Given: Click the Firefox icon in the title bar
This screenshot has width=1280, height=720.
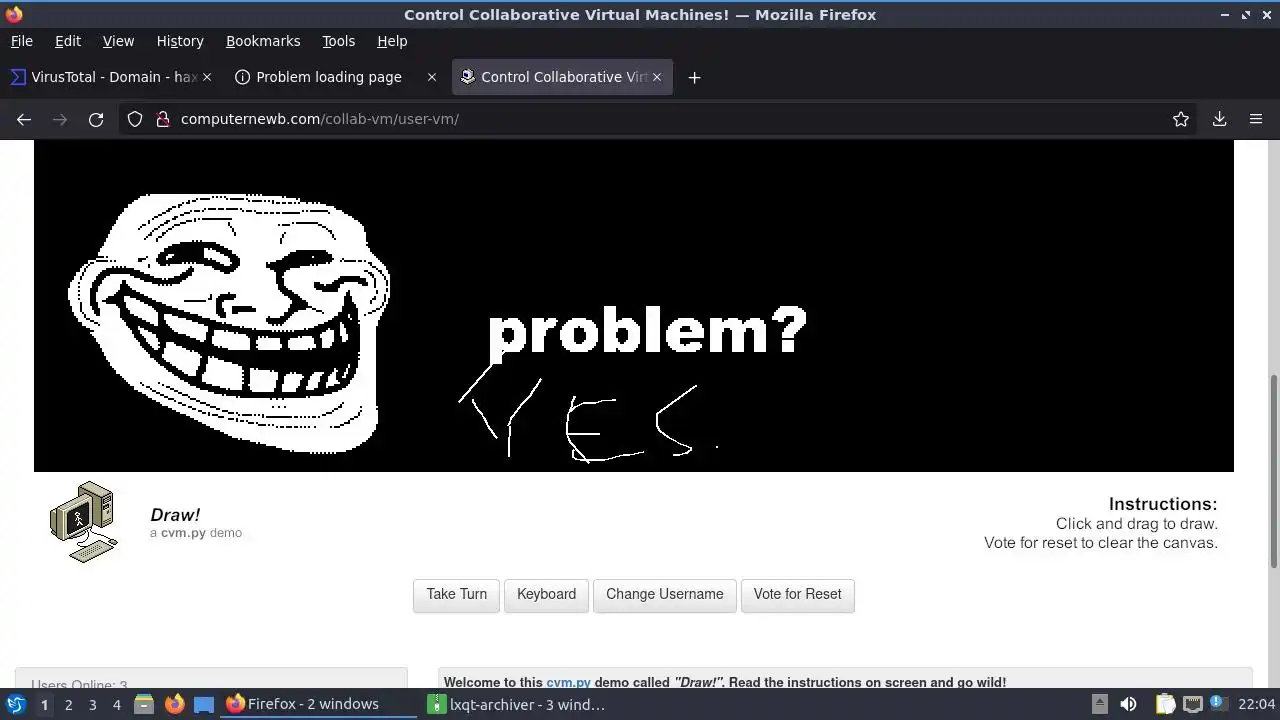Looking at the screenshot, I should 14,14.
